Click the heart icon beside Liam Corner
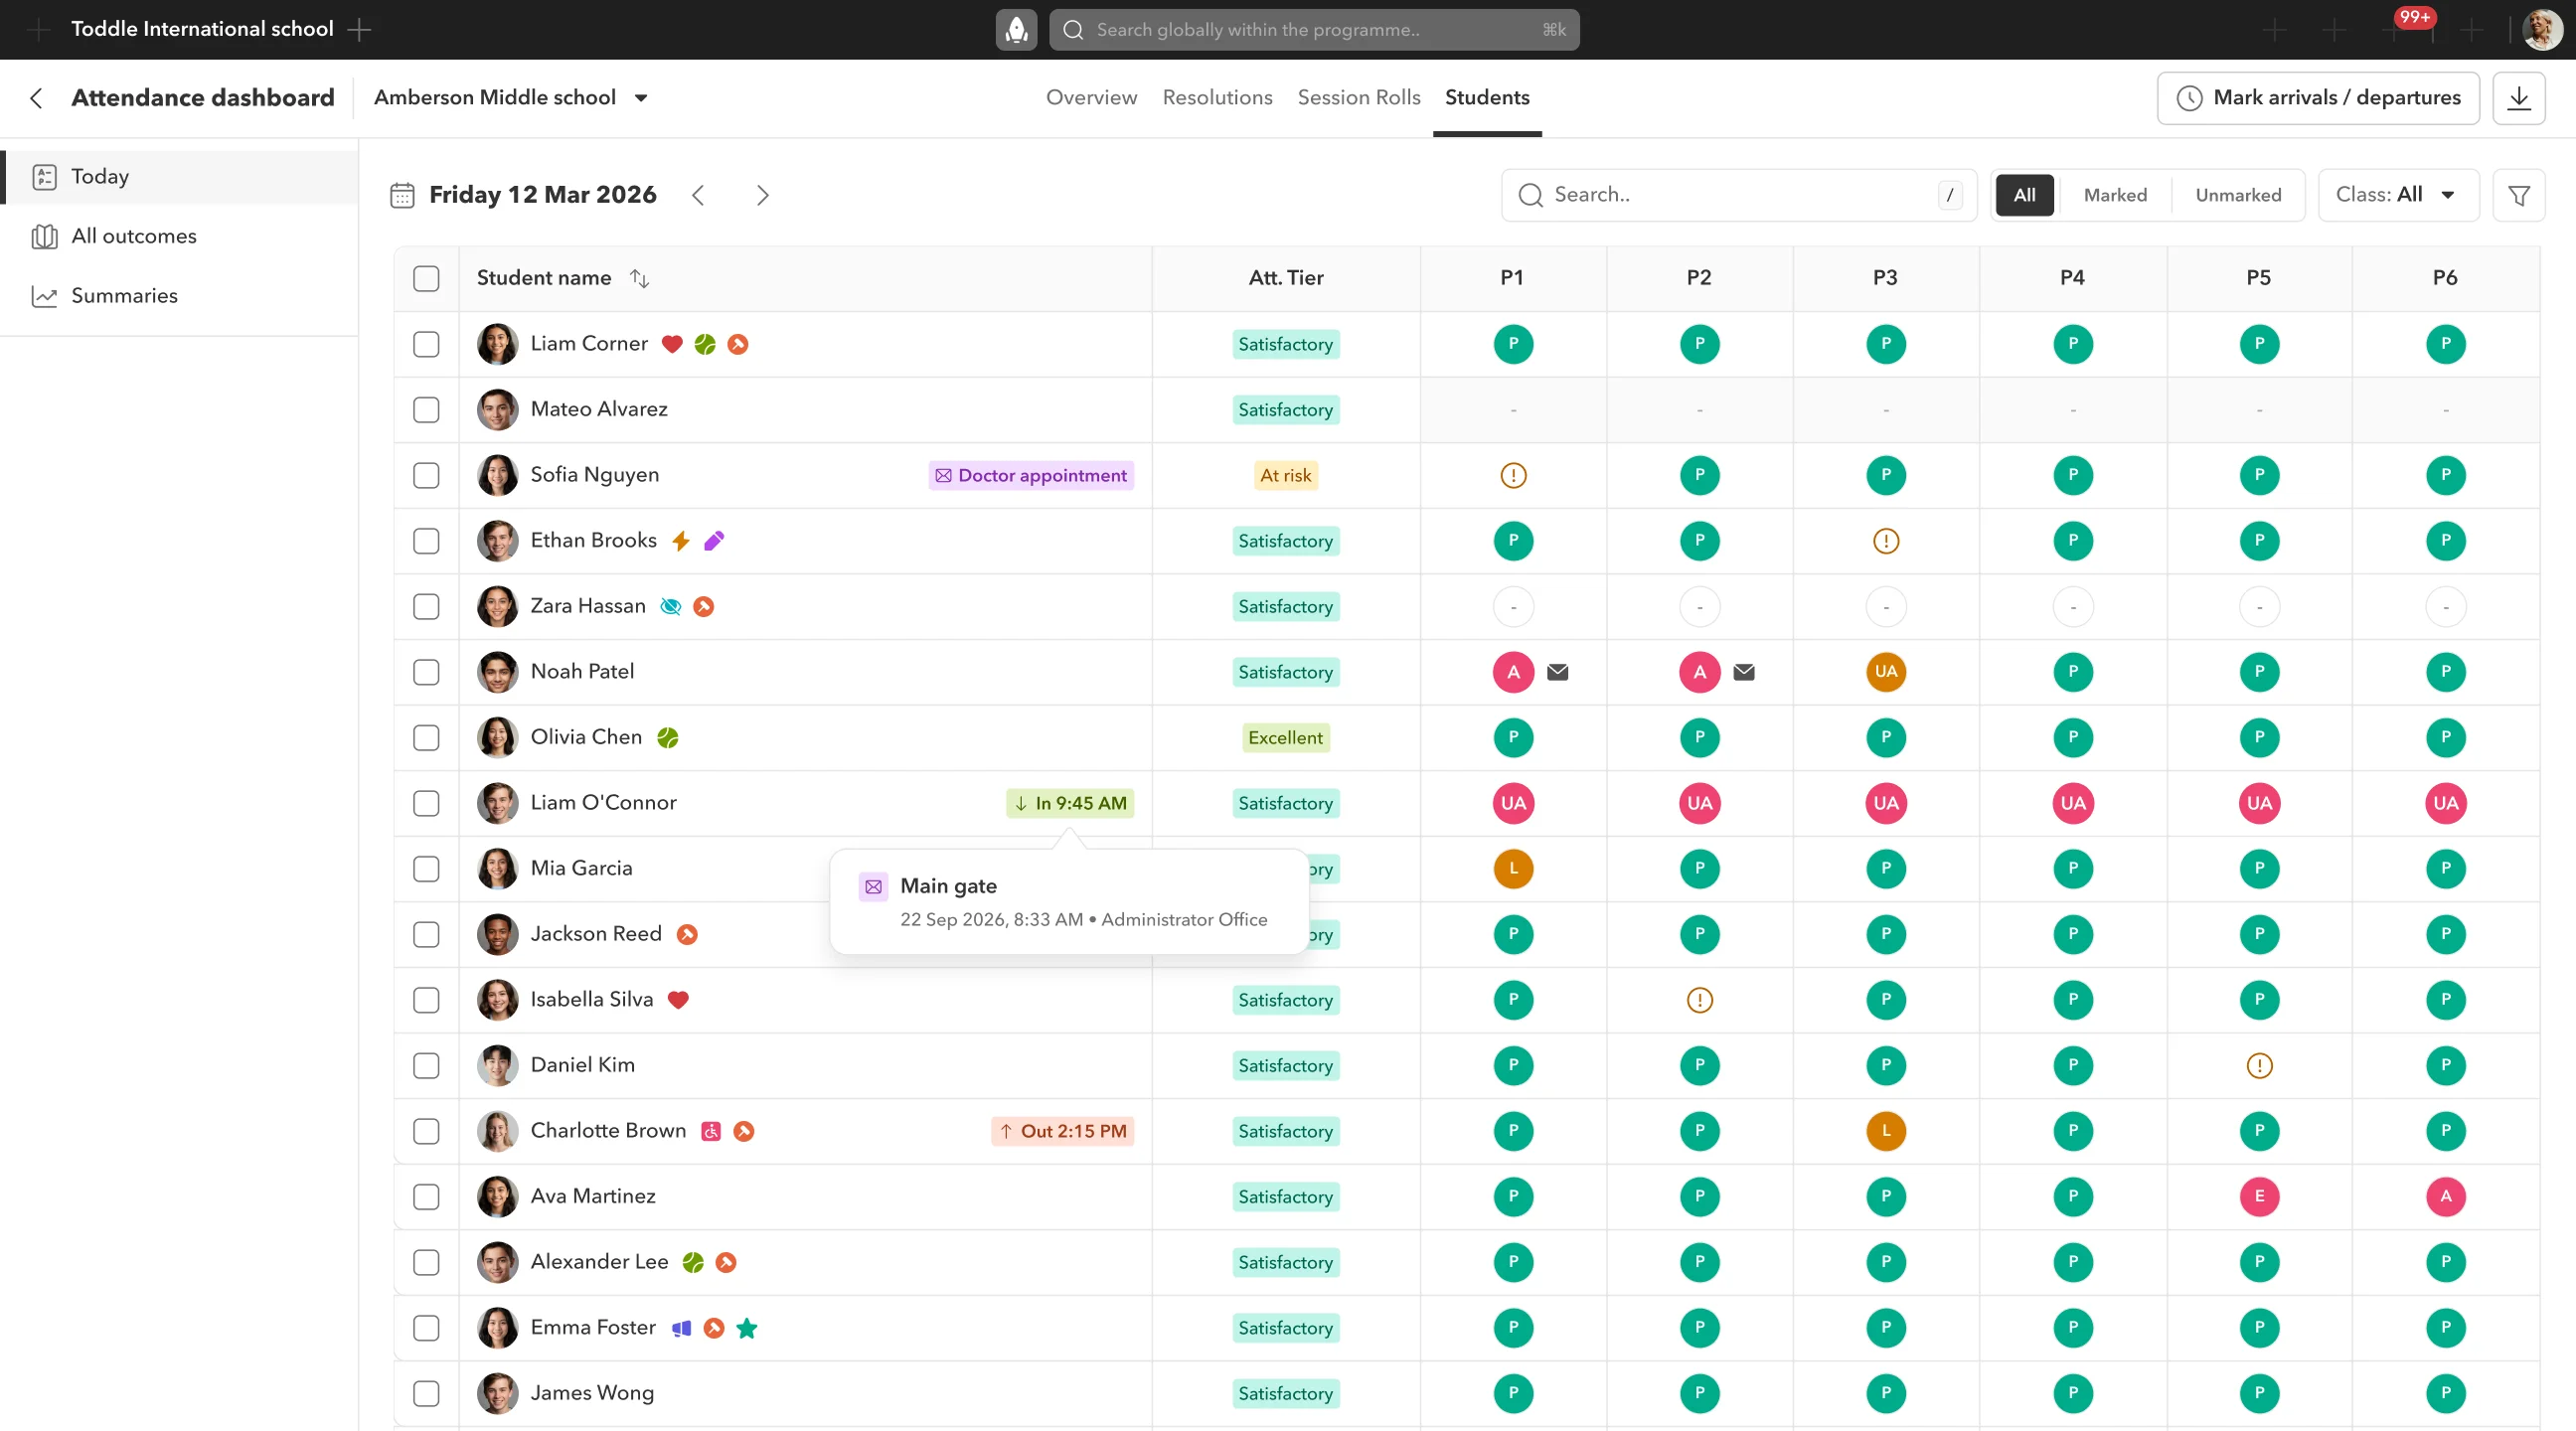Viewport: 2576px width, 1431px height. click(x=672, y=344)
